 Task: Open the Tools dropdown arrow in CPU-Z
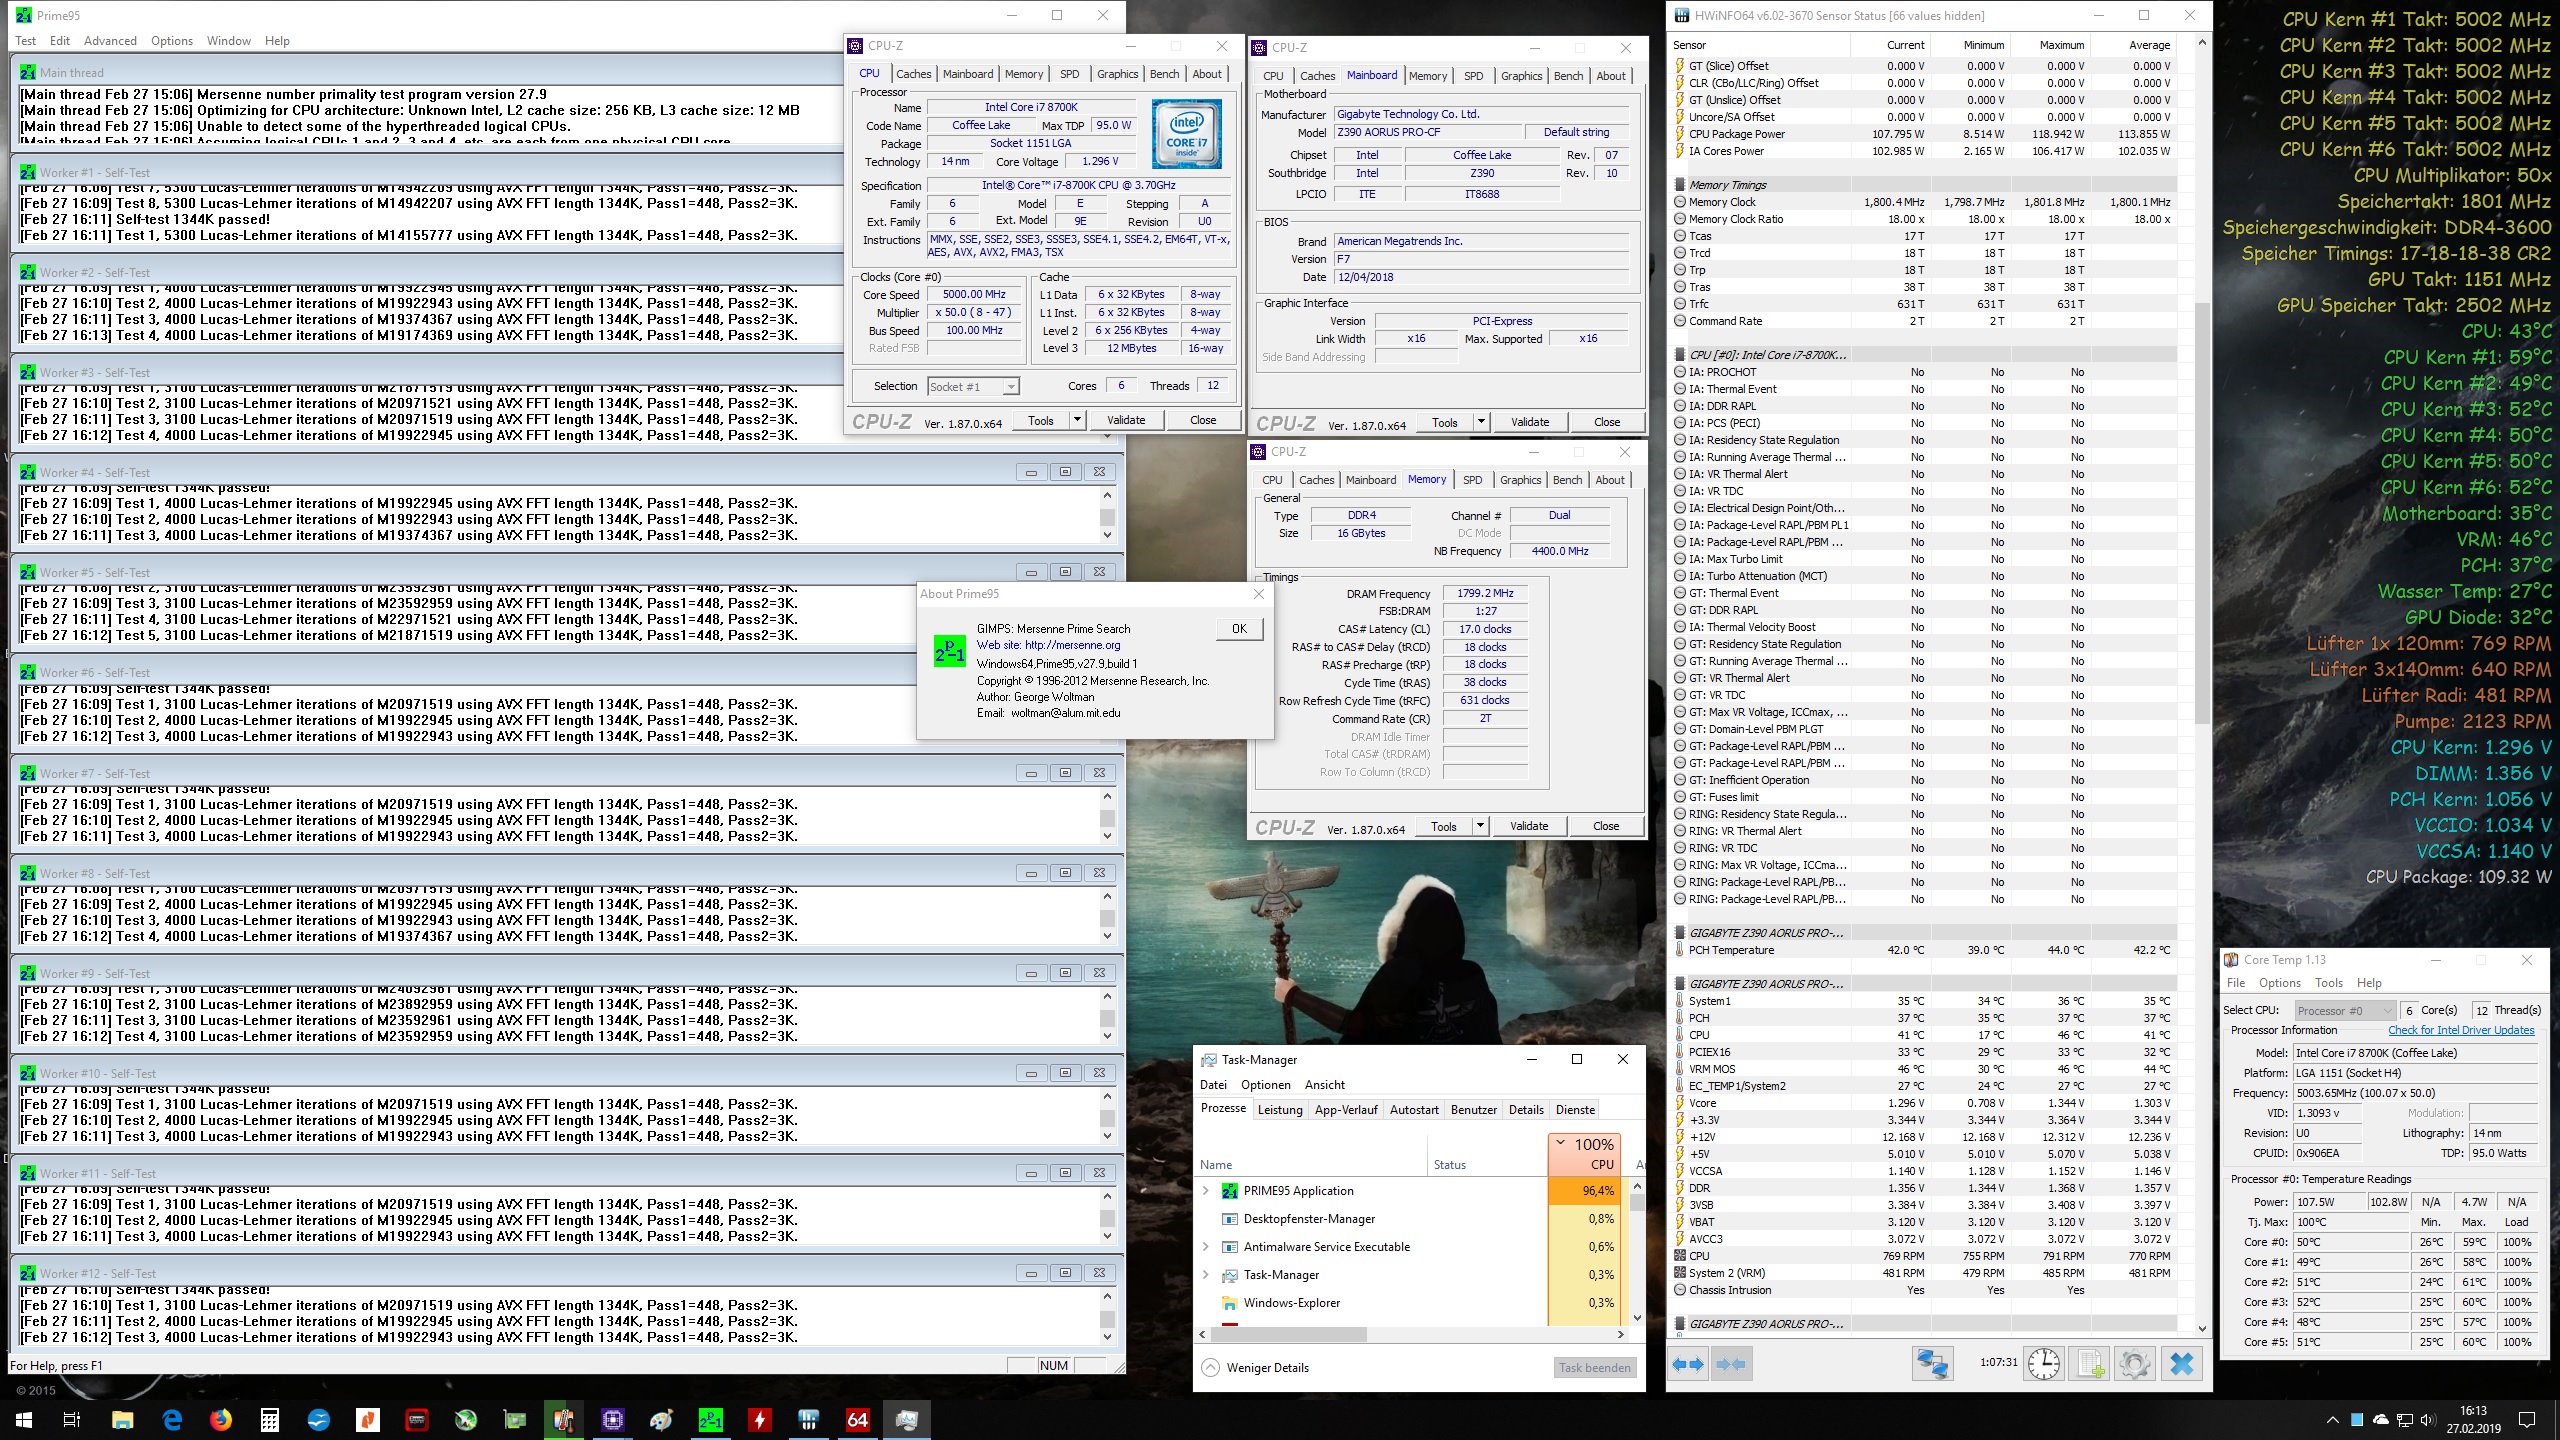click(1080, 420)
